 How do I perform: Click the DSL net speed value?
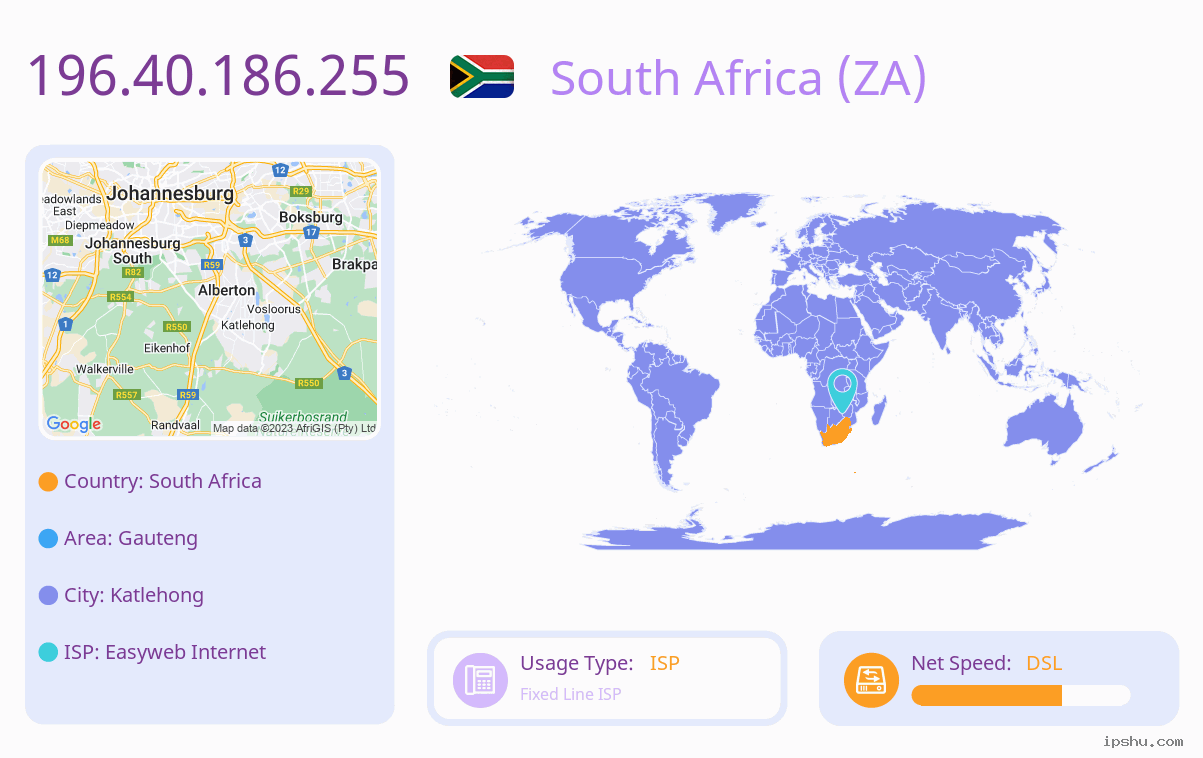pyautogui.click(x=1044, y=663)
